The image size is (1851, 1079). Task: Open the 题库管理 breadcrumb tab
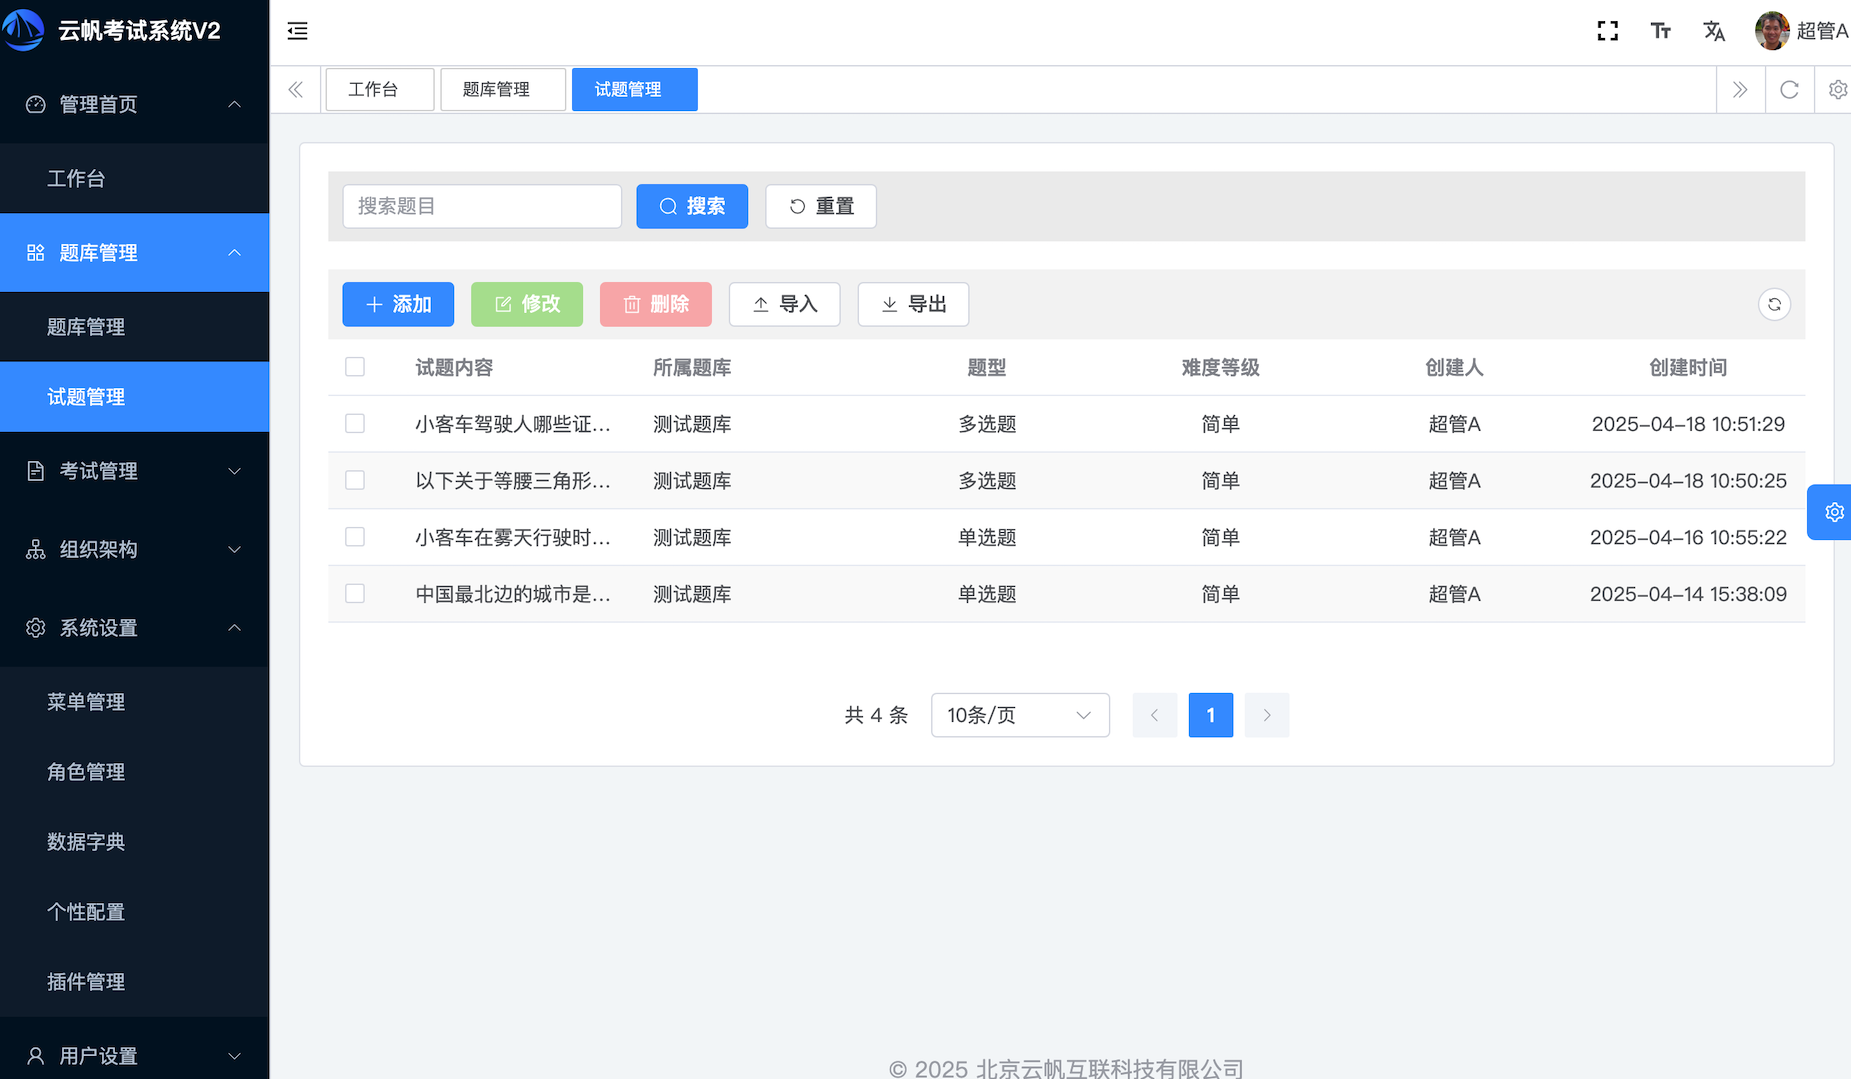pos(502,89)
